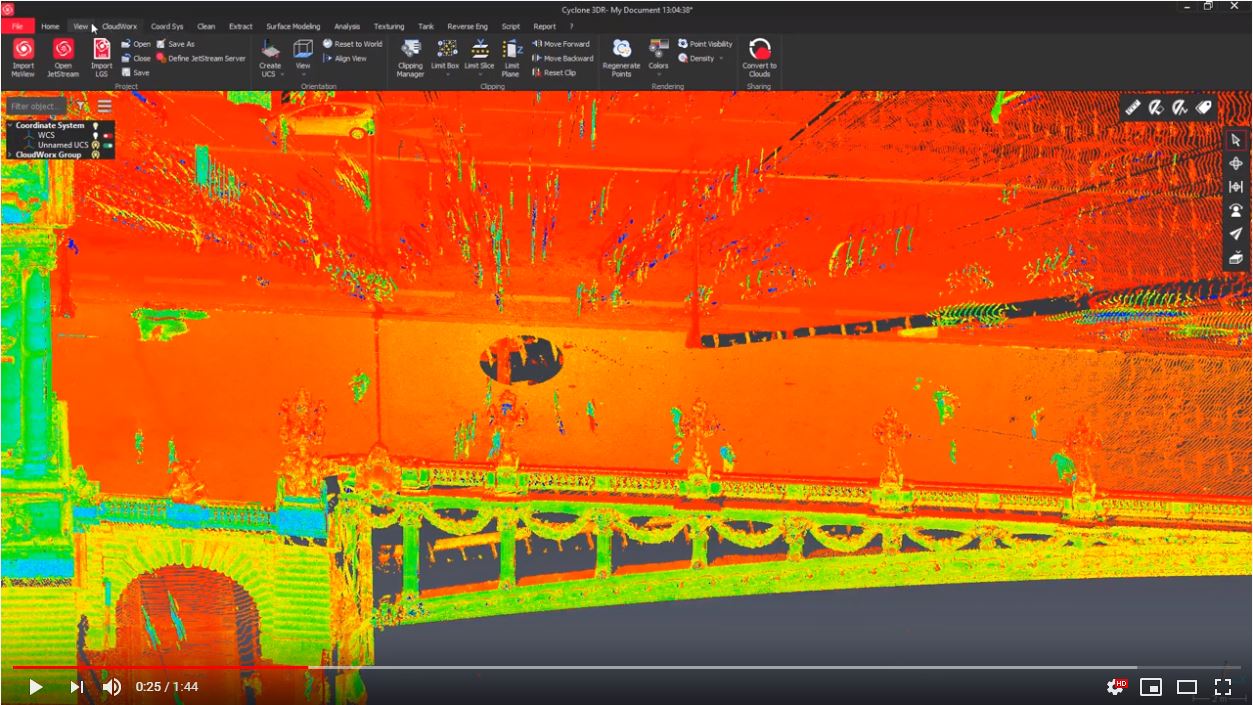Open the Limit Box dropdown
The width and height of the screenshot is (1253, 705).
pyautogui.click(x=446, y=74)
